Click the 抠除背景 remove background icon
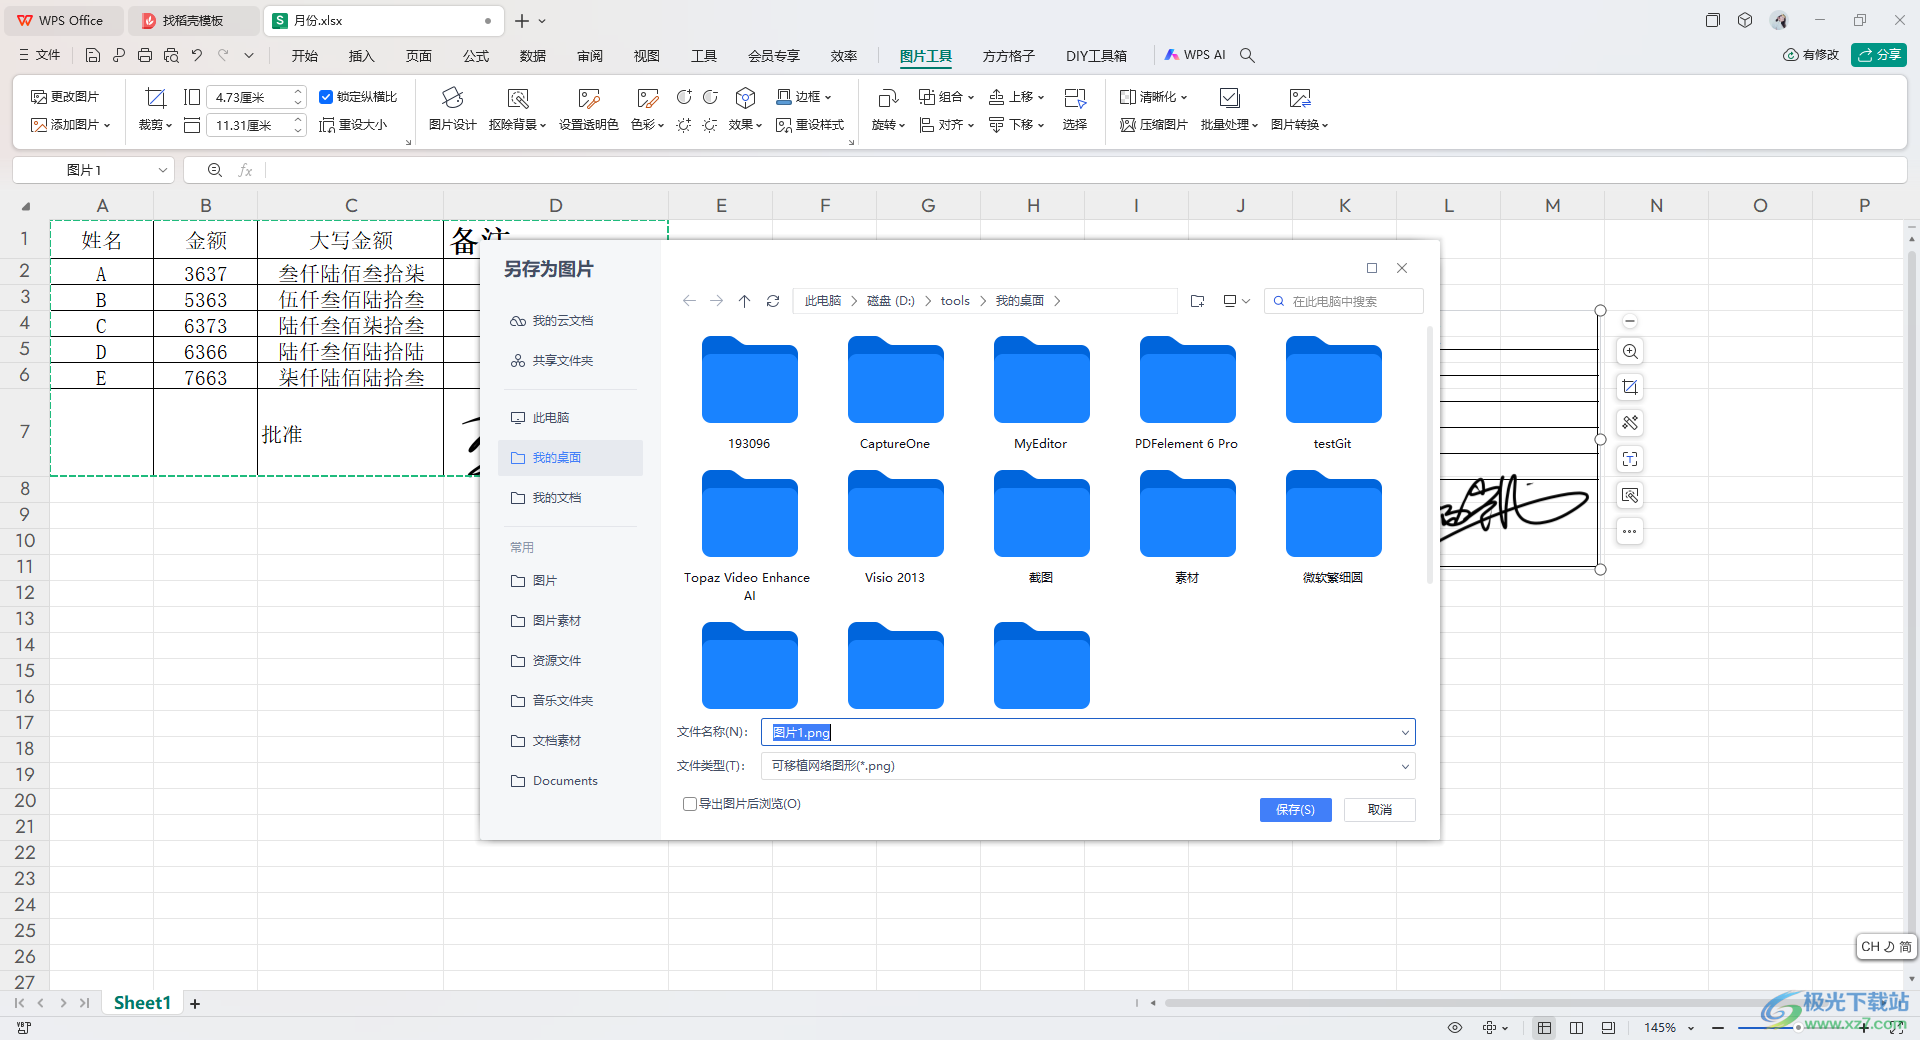 click(x=517, y=98)
